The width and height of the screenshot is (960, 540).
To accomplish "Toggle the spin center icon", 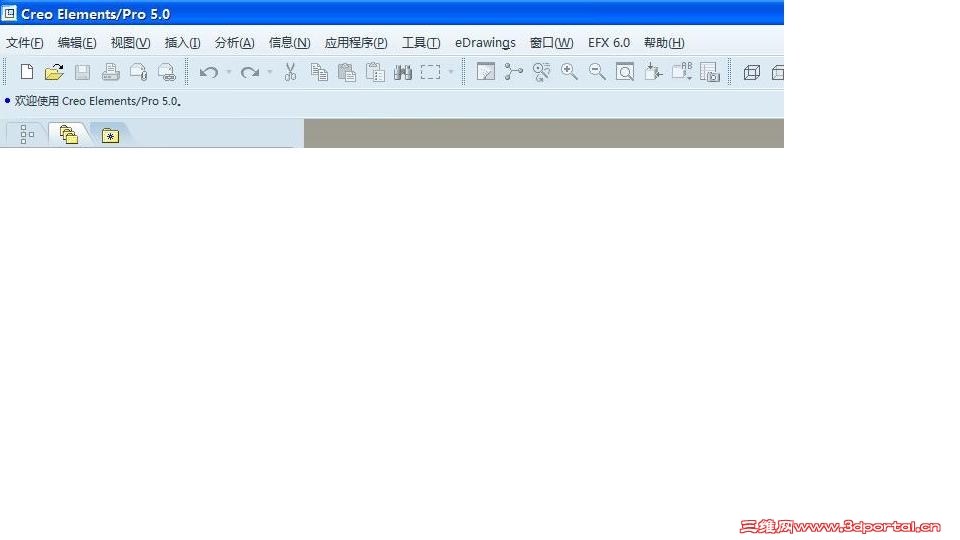I will tap(513, 72).
